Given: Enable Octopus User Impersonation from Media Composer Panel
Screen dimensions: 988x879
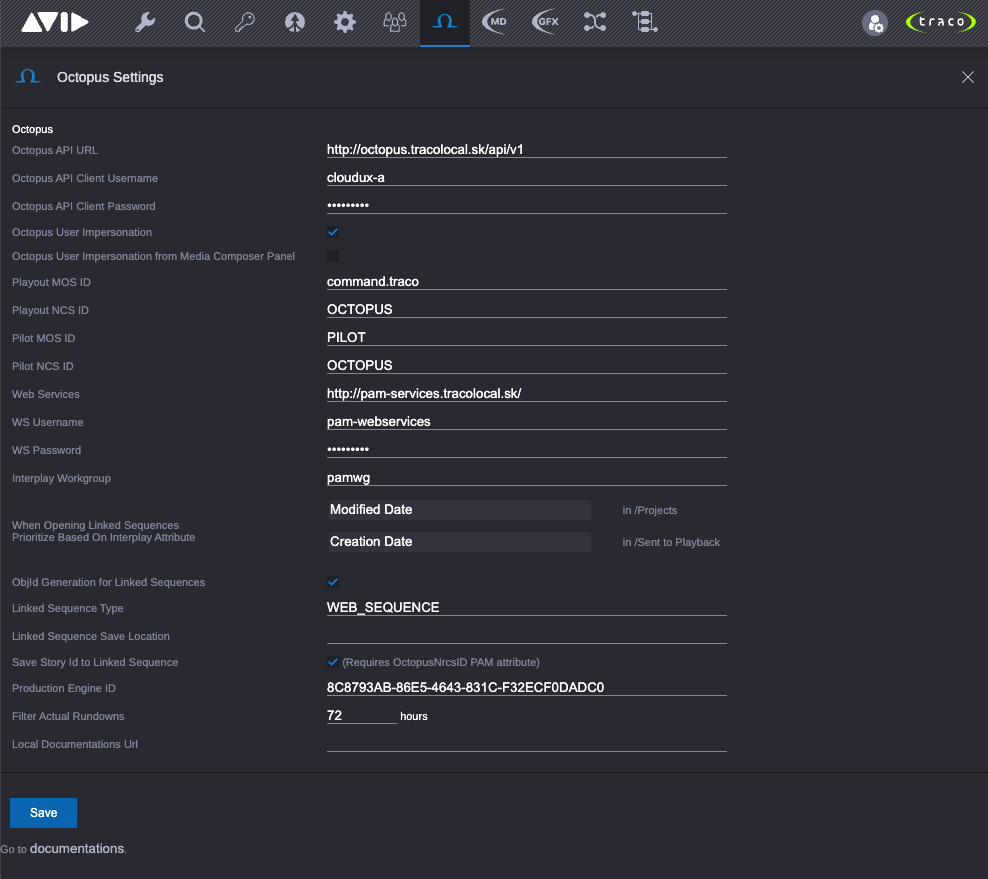Looking at the screenshot, I should point(332,257).
